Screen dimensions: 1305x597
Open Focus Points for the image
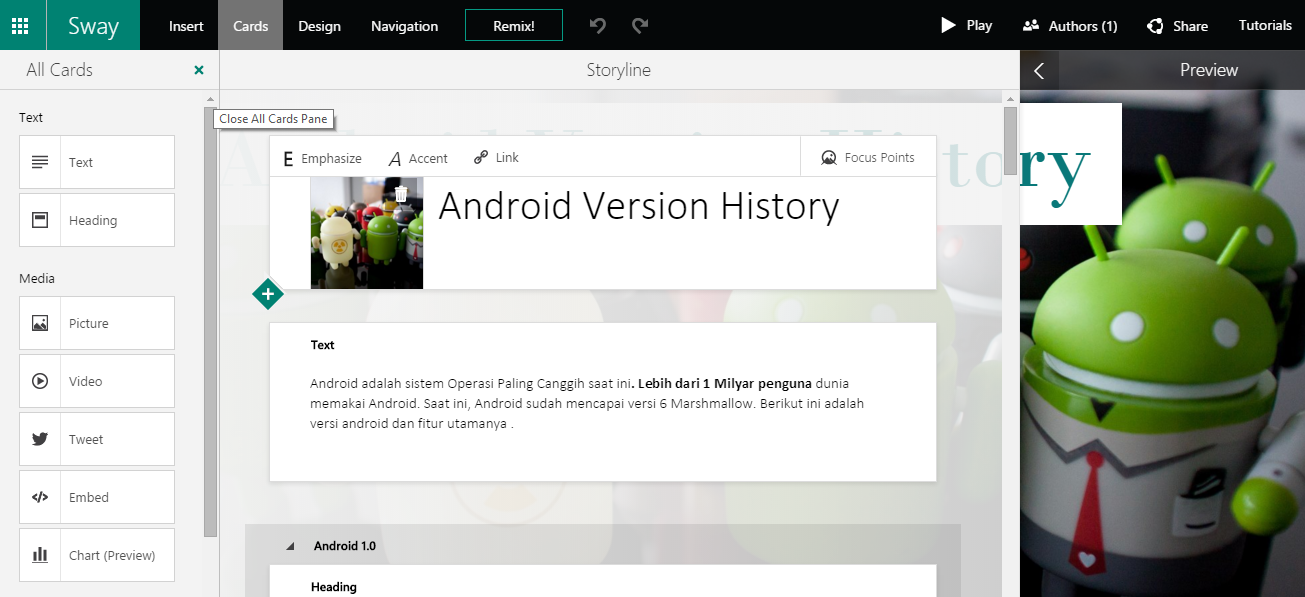pyautogui.click(x=868, y=157)
